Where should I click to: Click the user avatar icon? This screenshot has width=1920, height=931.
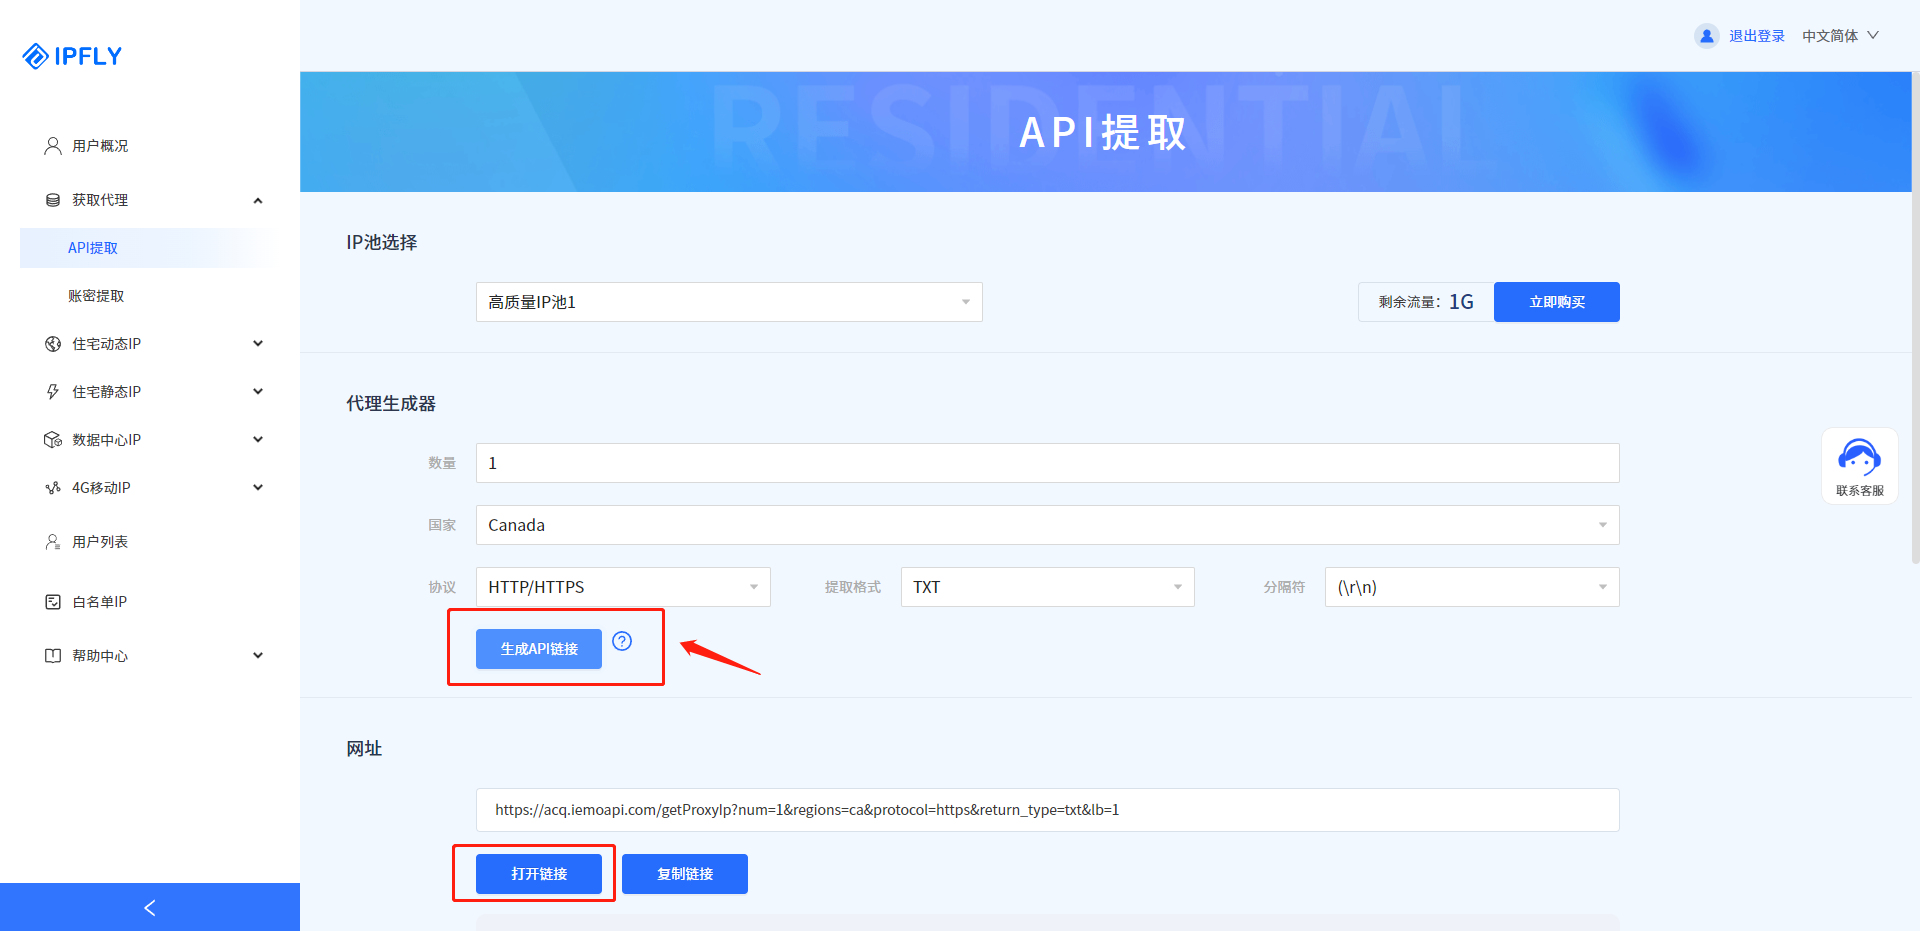1706,36
